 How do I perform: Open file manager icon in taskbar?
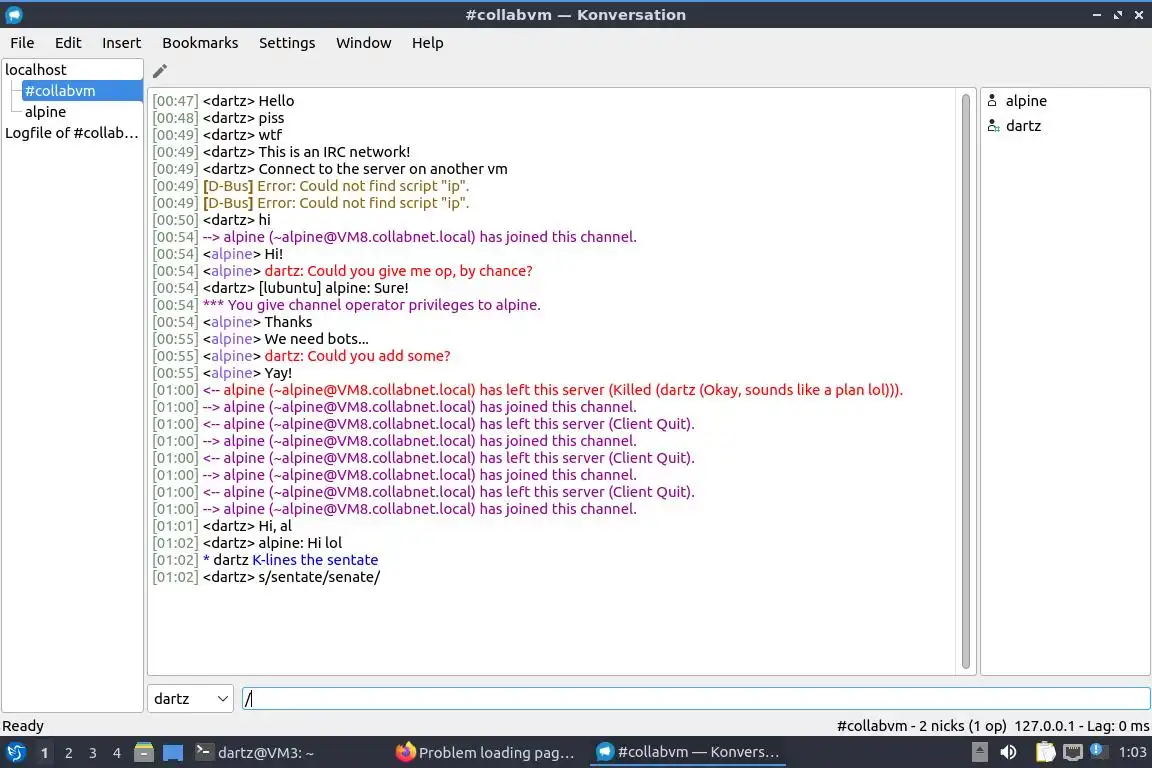point(144,753)
